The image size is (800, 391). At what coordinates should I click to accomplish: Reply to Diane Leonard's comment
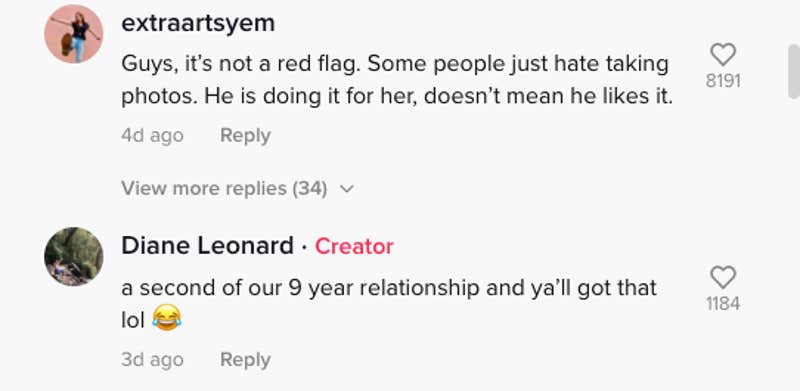(245, 360)
